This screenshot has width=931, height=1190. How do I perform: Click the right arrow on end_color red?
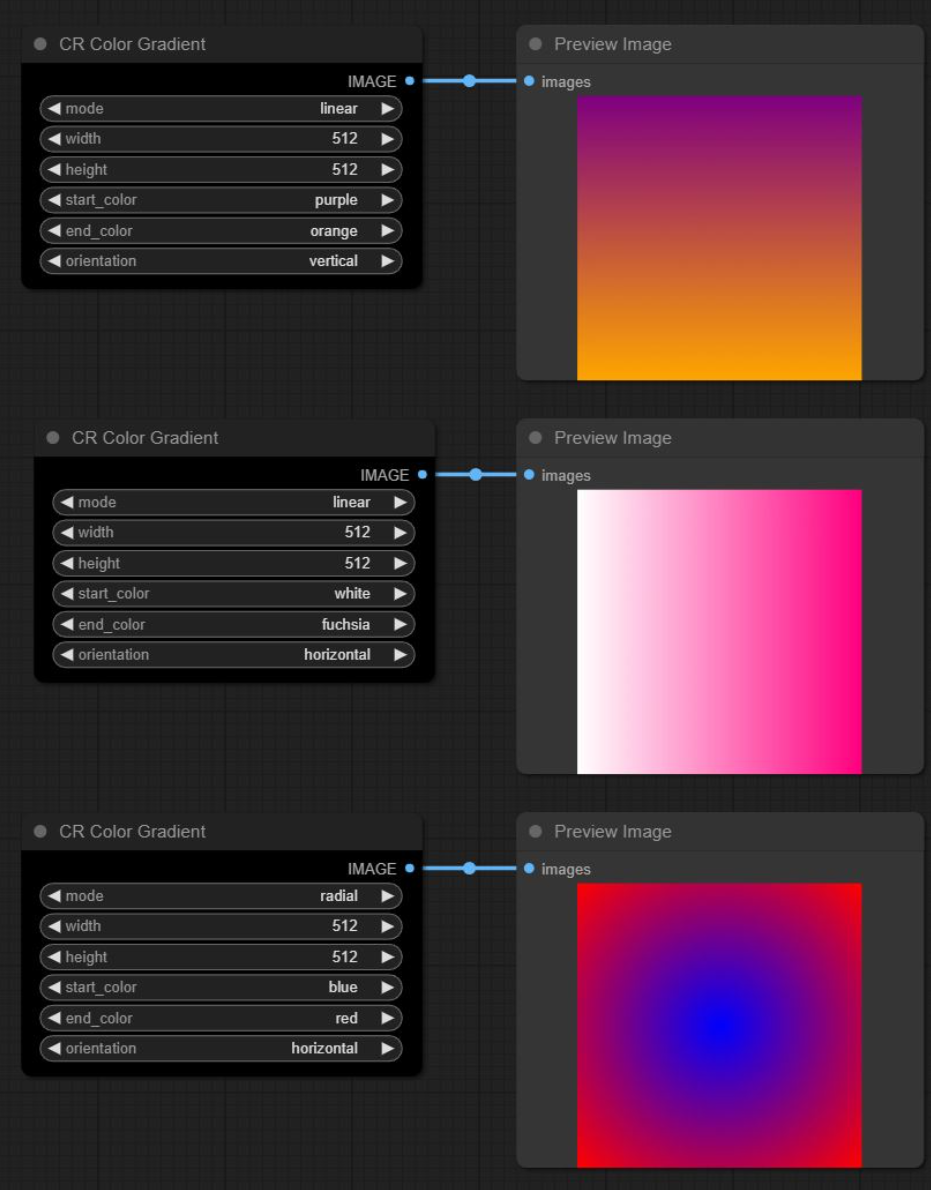388,1018
